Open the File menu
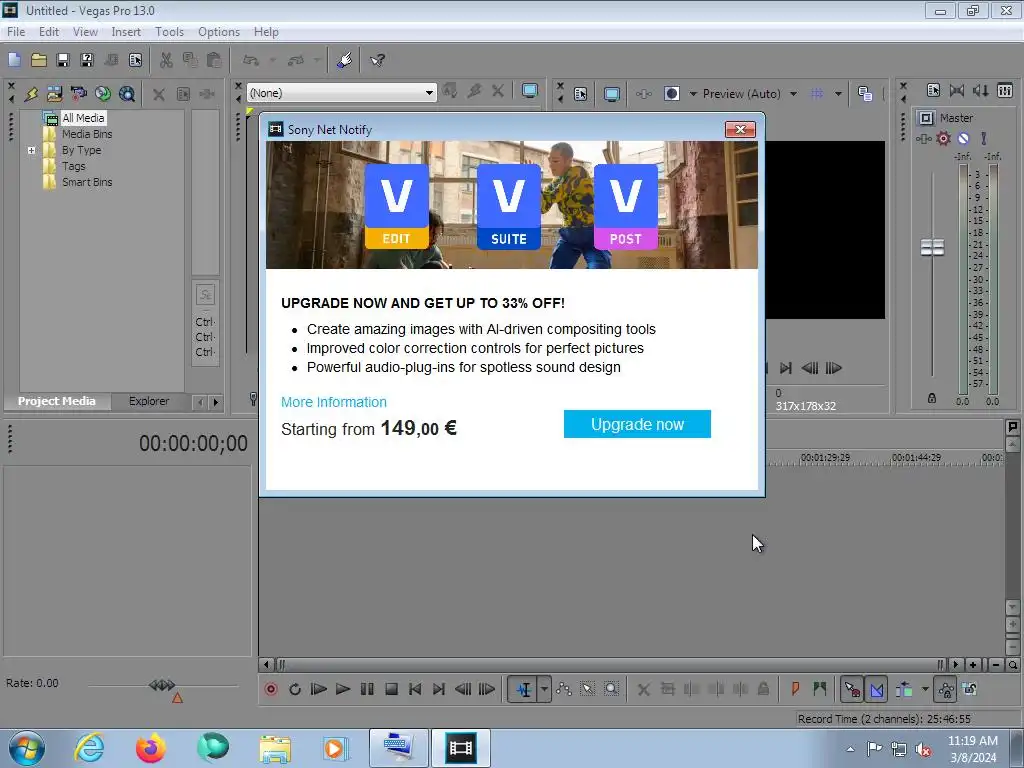This screenshot has height=768, width=1024. [16, 31]
